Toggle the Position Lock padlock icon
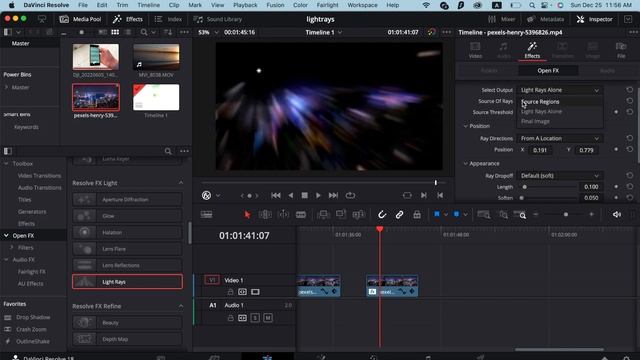 coord(417,215)
